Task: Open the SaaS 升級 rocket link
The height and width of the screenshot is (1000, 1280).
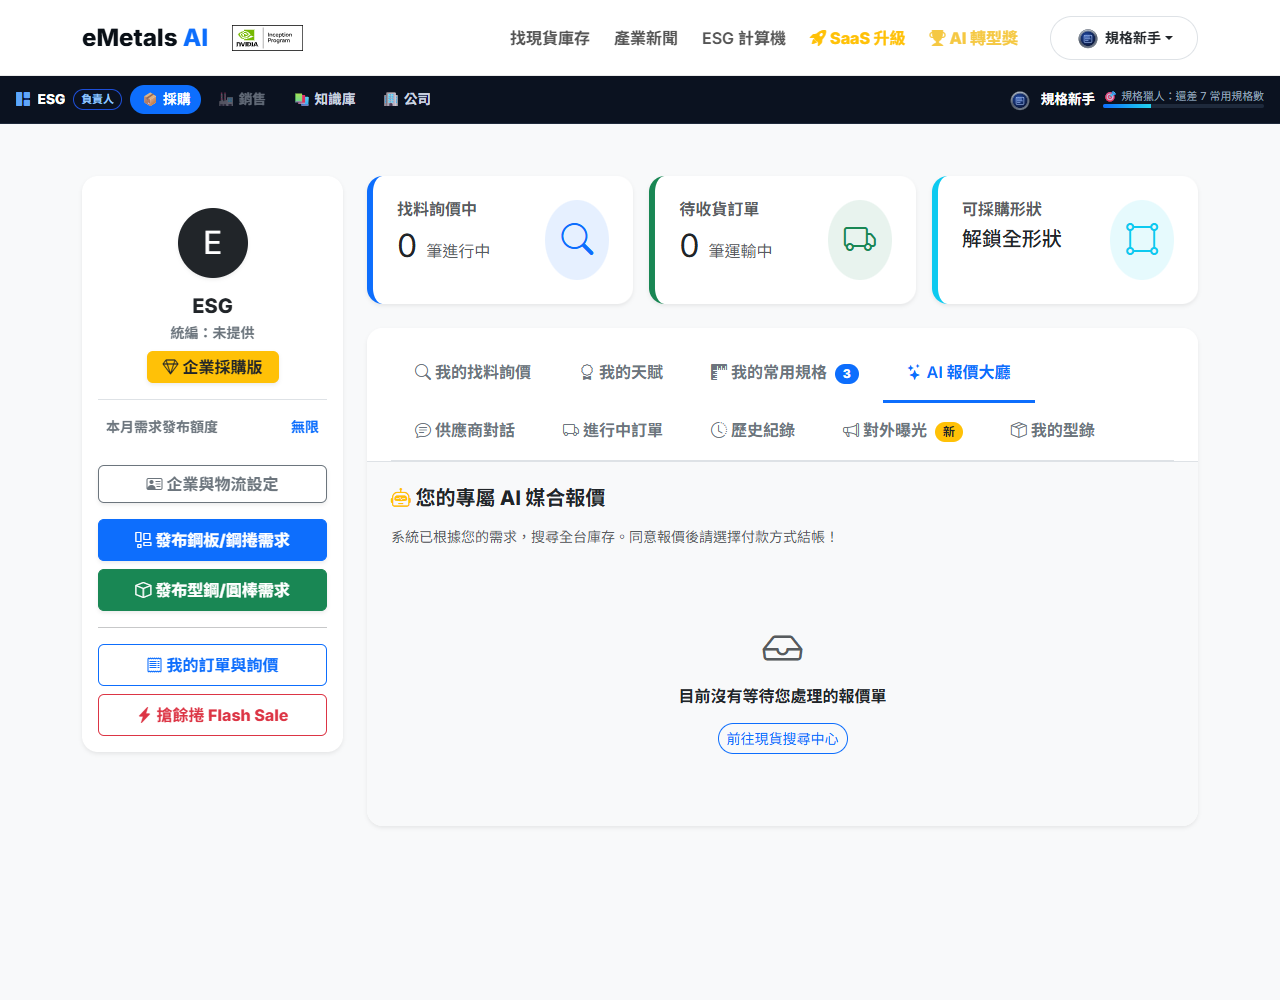Action: pos(858,38)
